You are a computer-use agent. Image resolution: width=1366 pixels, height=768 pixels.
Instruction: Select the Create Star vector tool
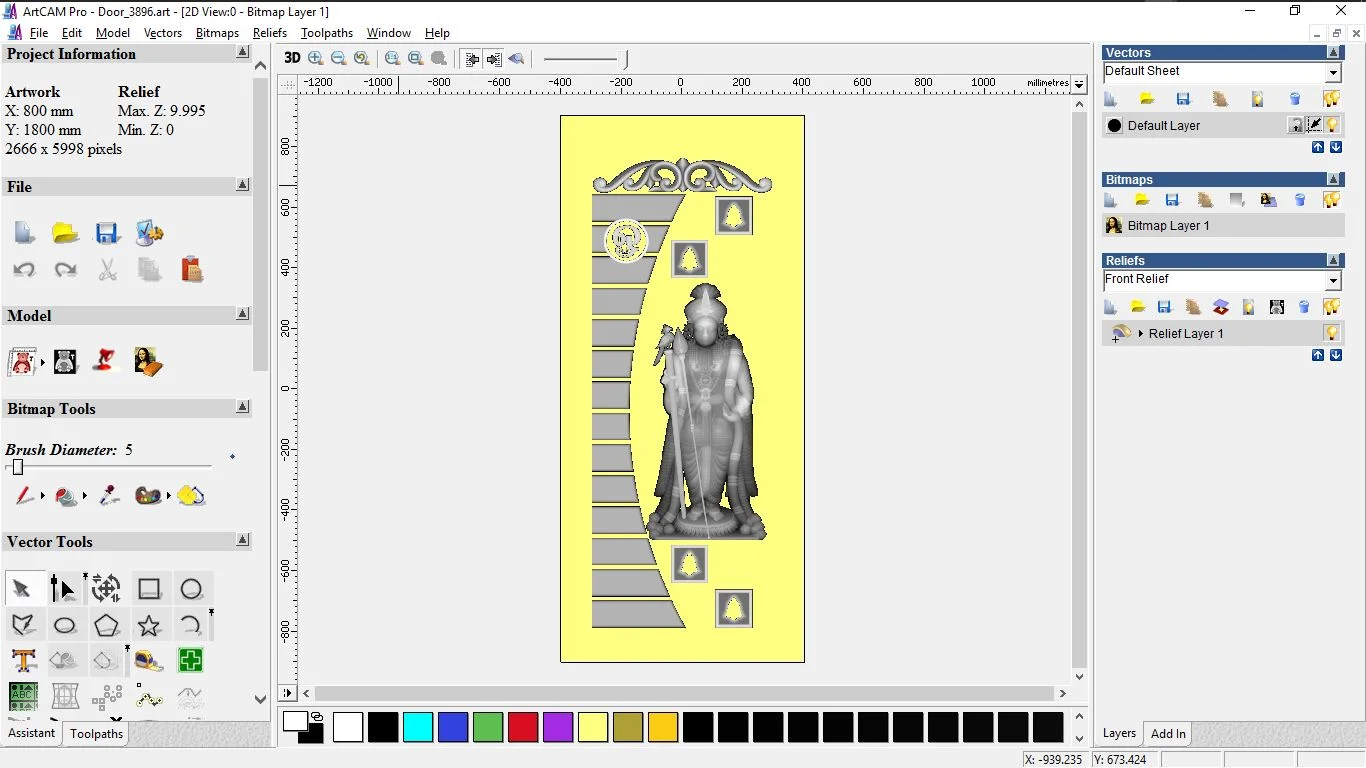pos(149,626)
